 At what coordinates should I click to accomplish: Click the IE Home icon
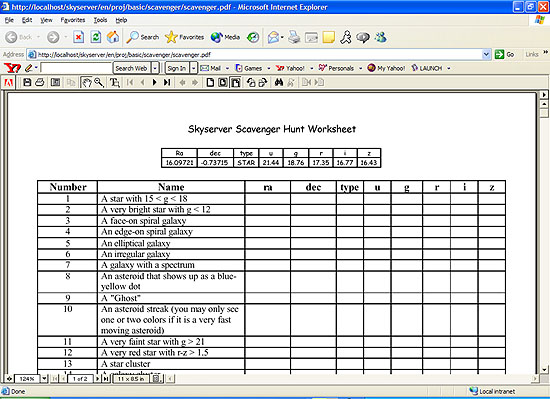113,37
